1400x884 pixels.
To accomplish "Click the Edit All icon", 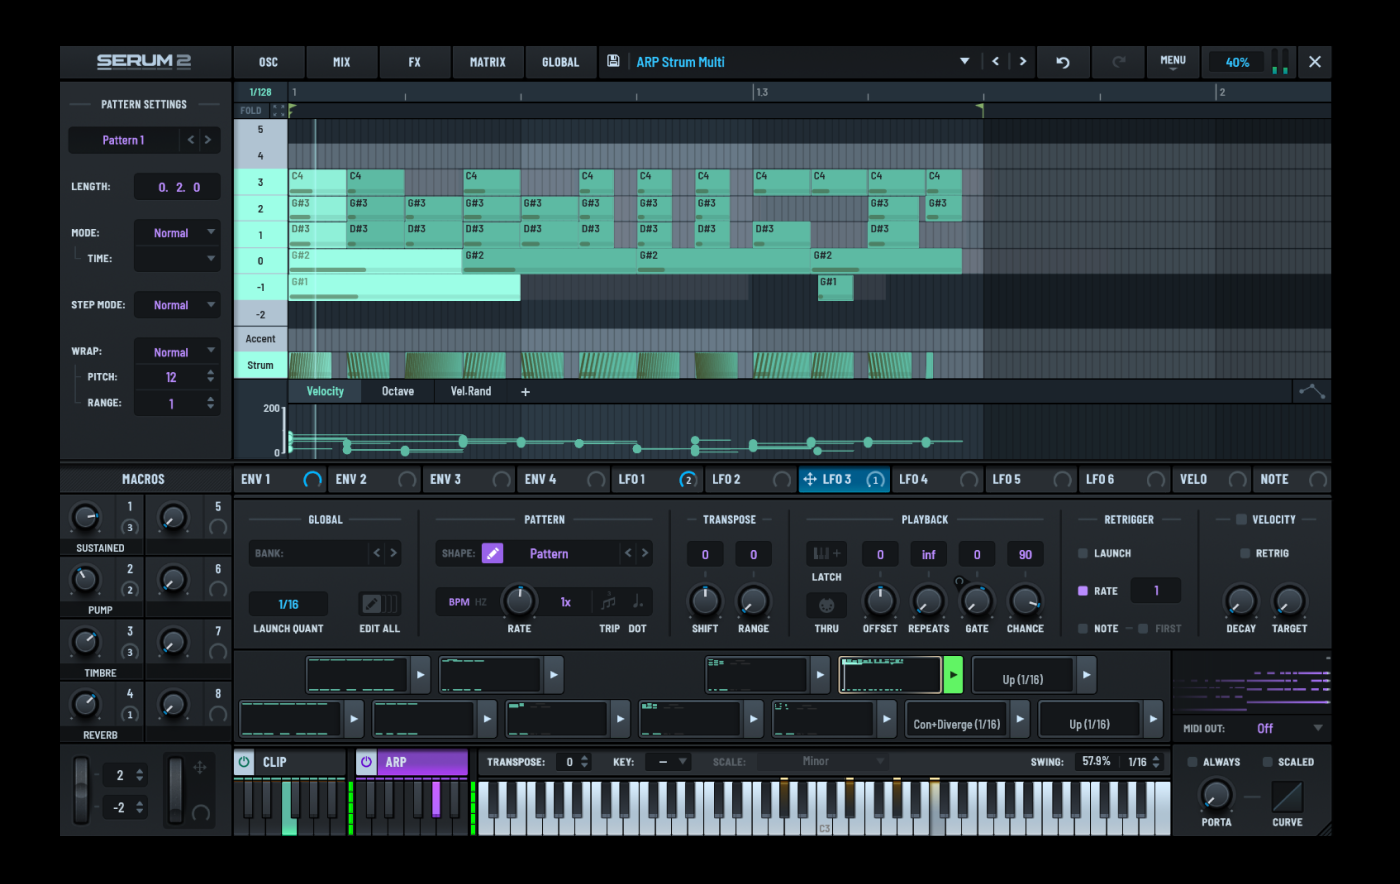I will (380, 604).
